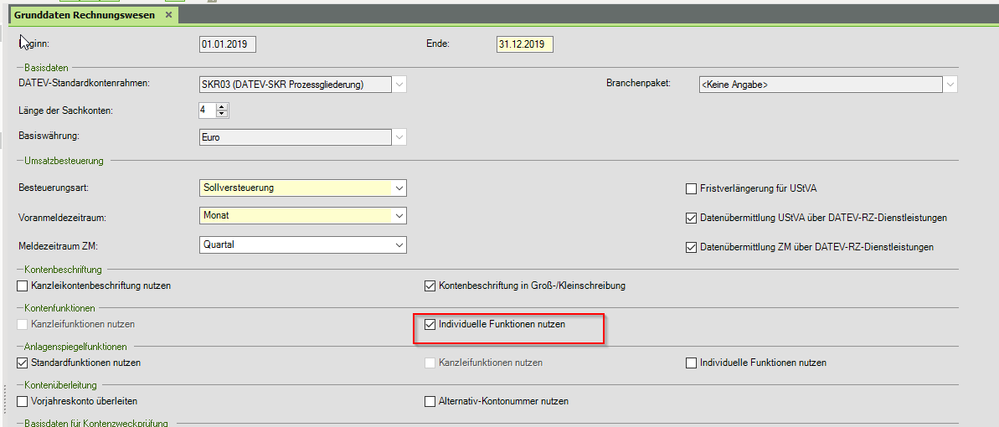Screen dimensions: 999x427
Task: Increase Länge der Sachkonten value
Action: pos(221,108)
